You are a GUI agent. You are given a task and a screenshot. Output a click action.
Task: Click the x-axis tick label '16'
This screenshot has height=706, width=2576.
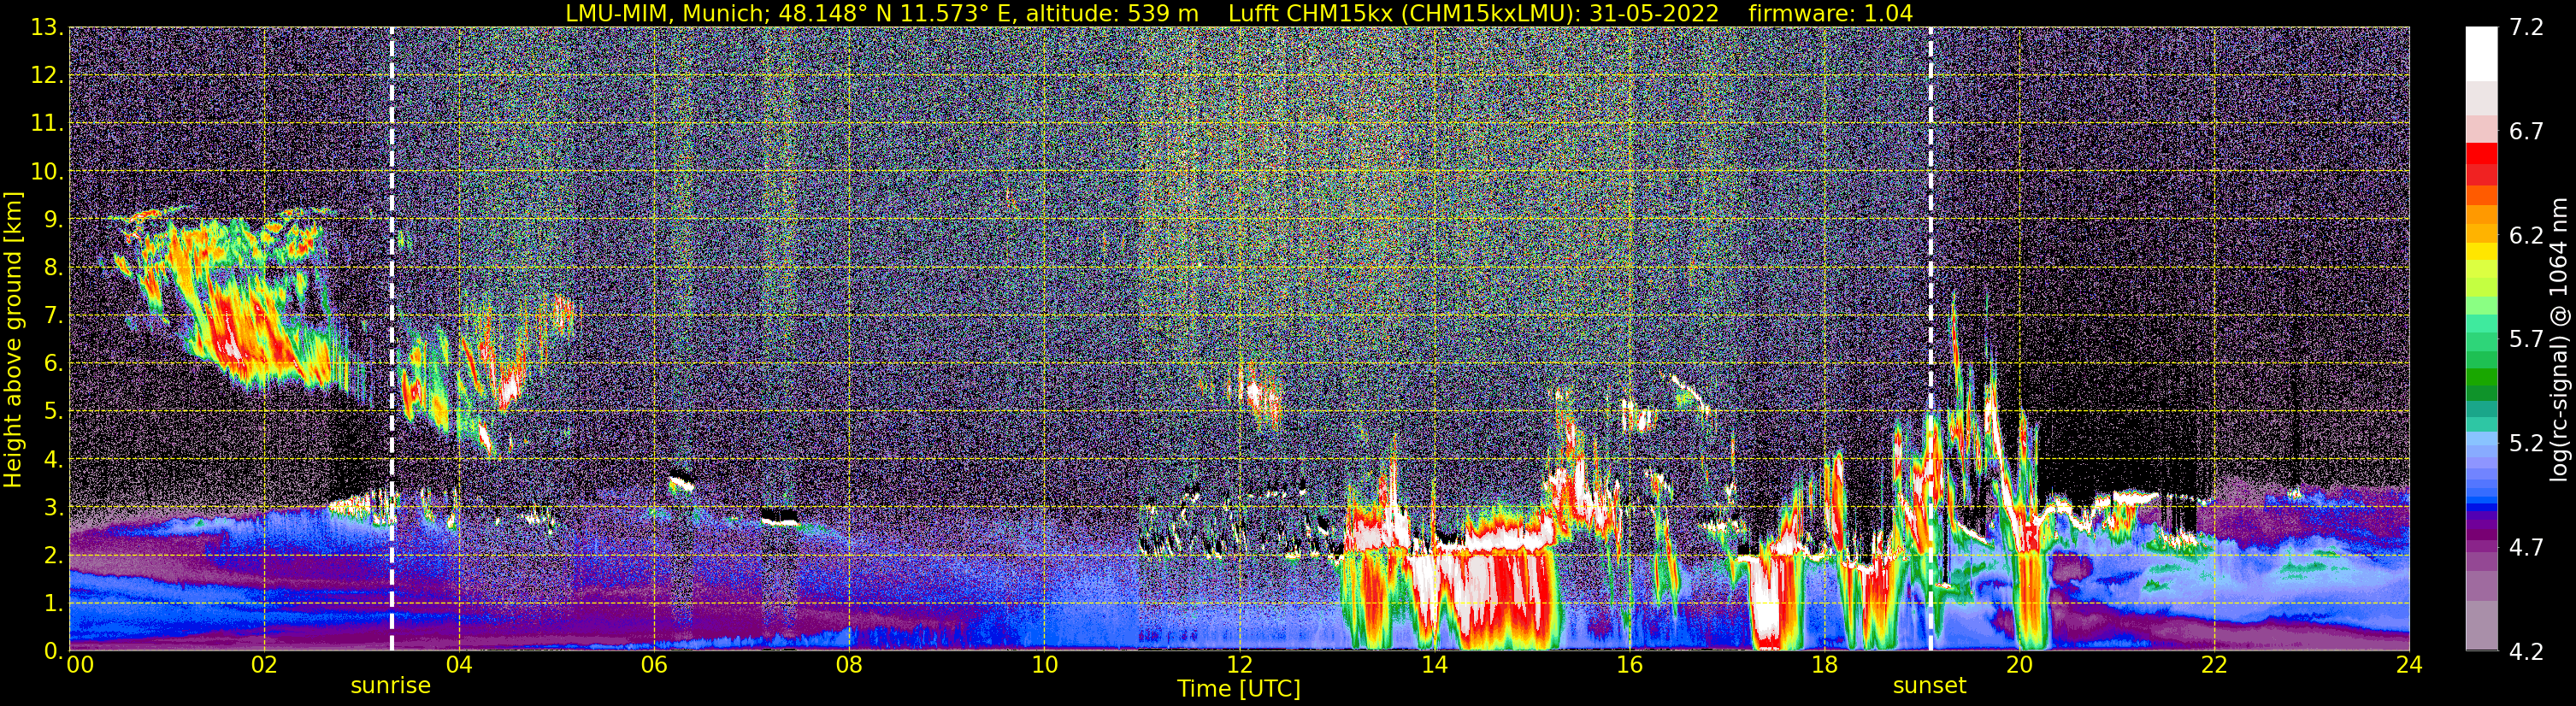coord(1629,666)
